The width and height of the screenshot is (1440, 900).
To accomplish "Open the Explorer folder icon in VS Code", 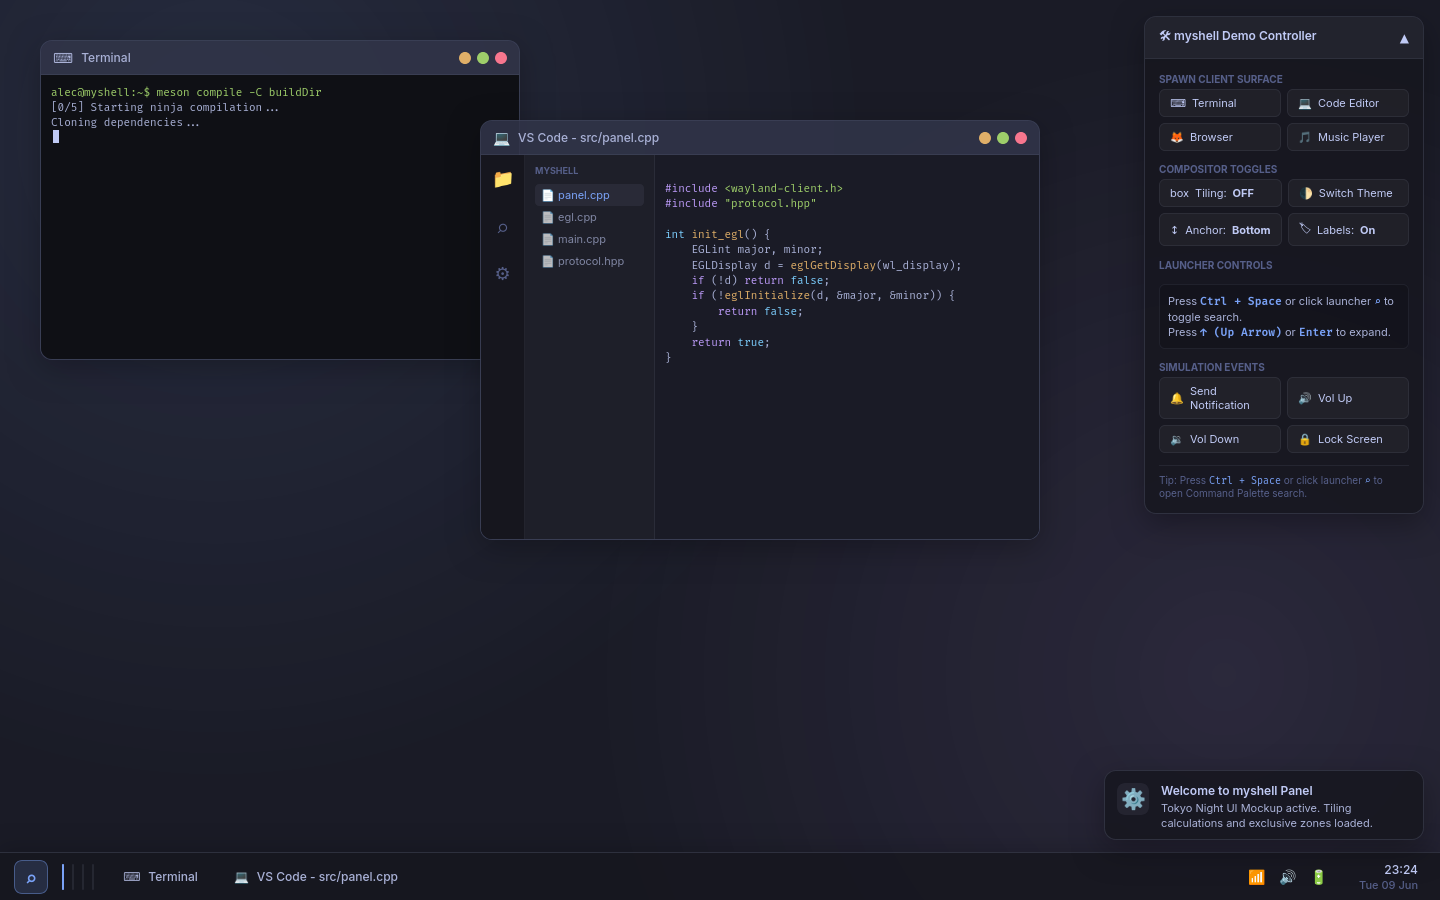I will tap(503, 179).
